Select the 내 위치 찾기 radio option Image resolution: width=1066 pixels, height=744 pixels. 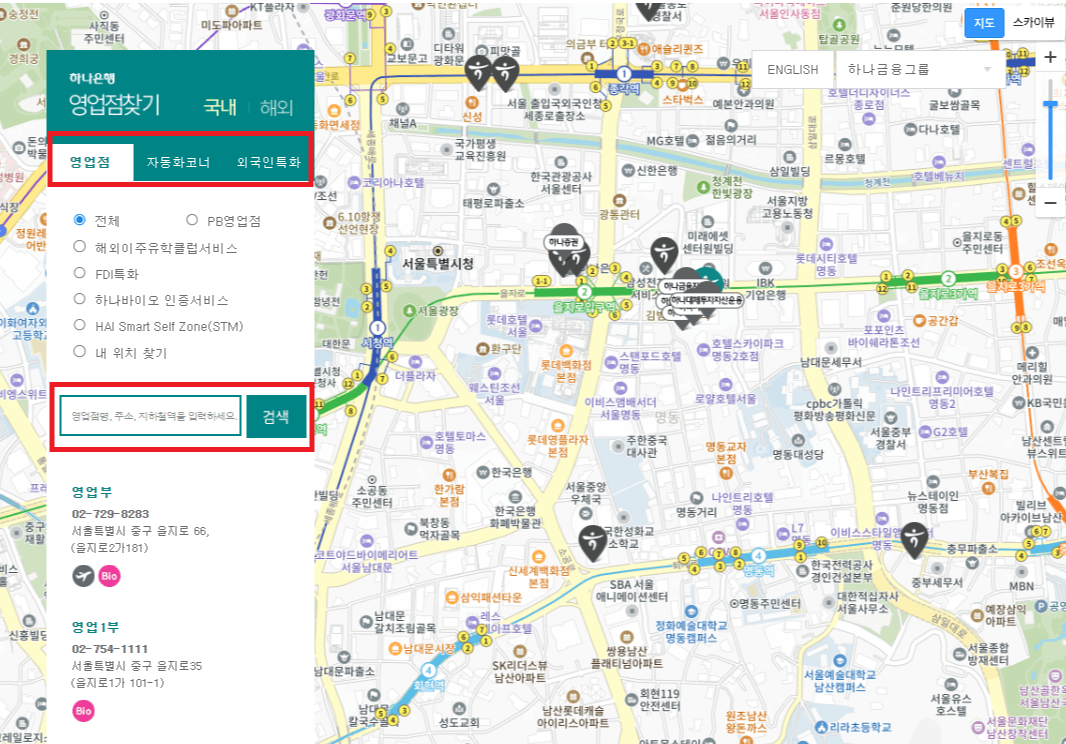click(80, 351)
